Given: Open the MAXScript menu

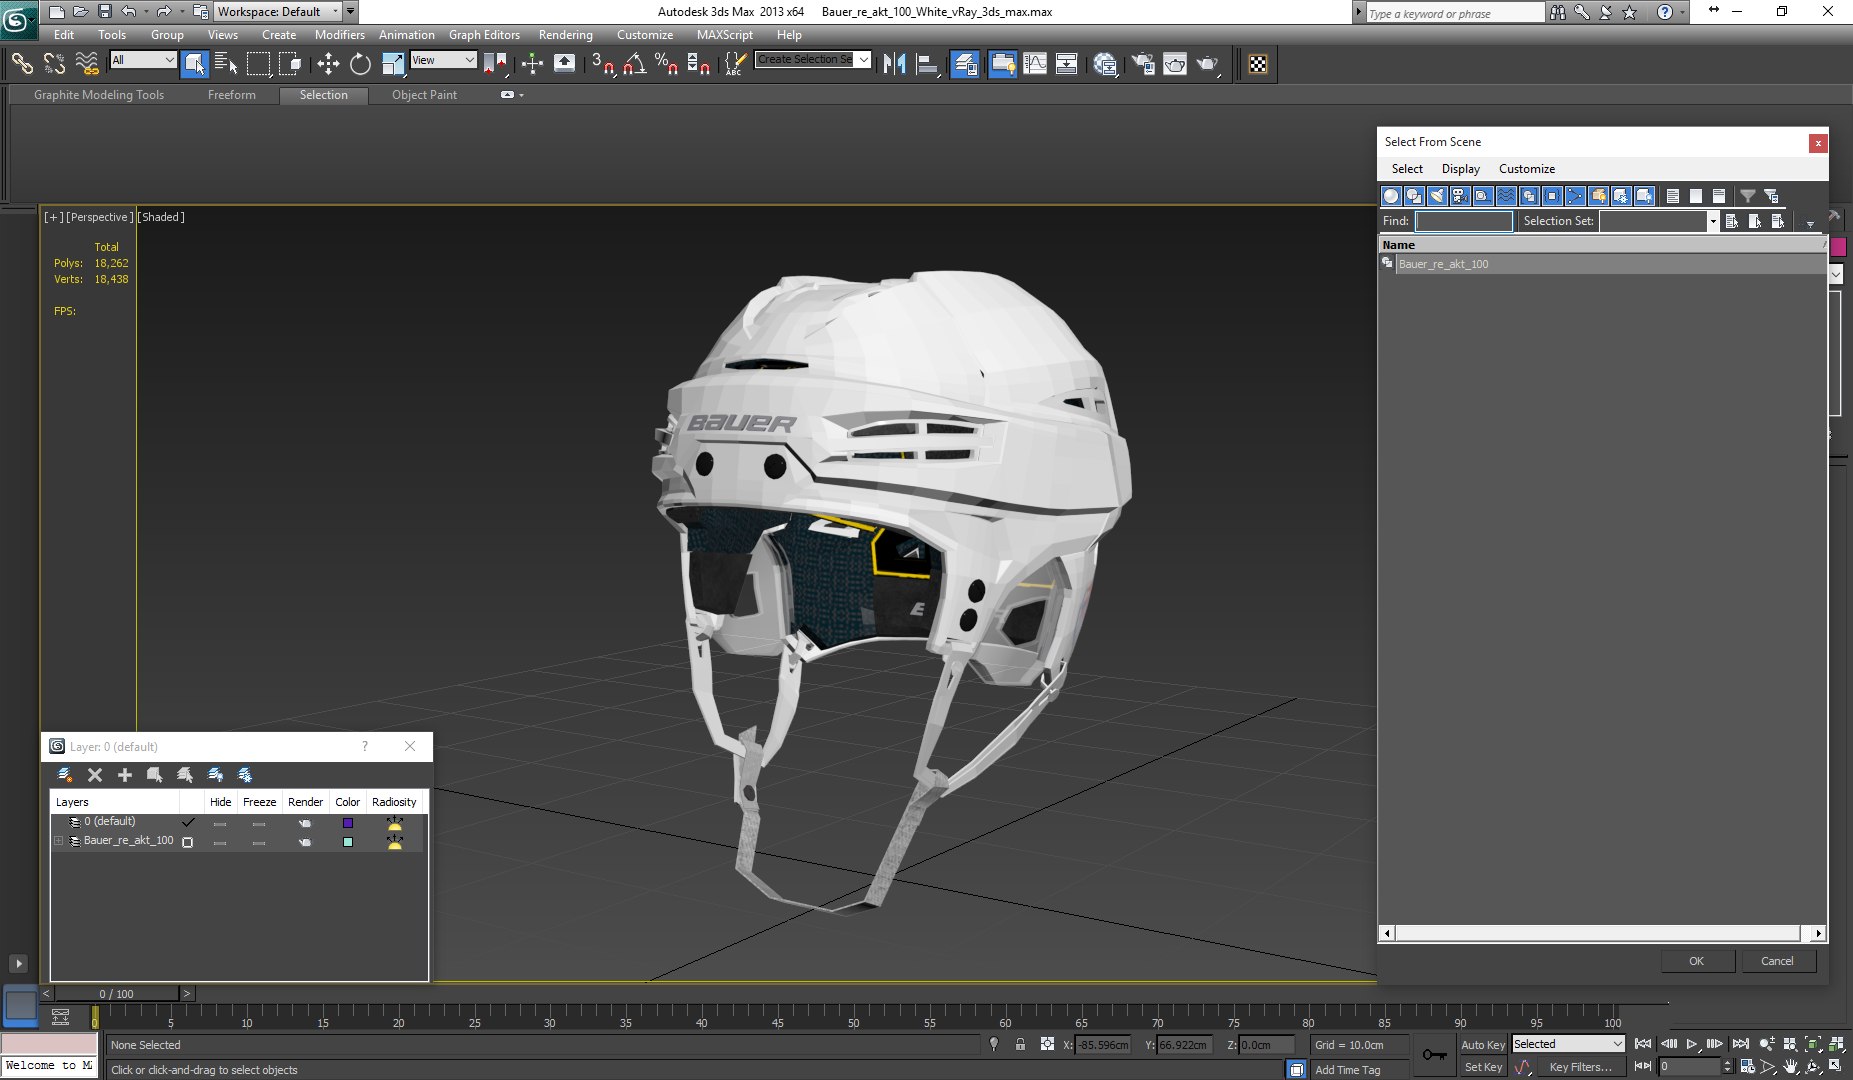Looking at the screenshot, I should (x=724, y=34).
